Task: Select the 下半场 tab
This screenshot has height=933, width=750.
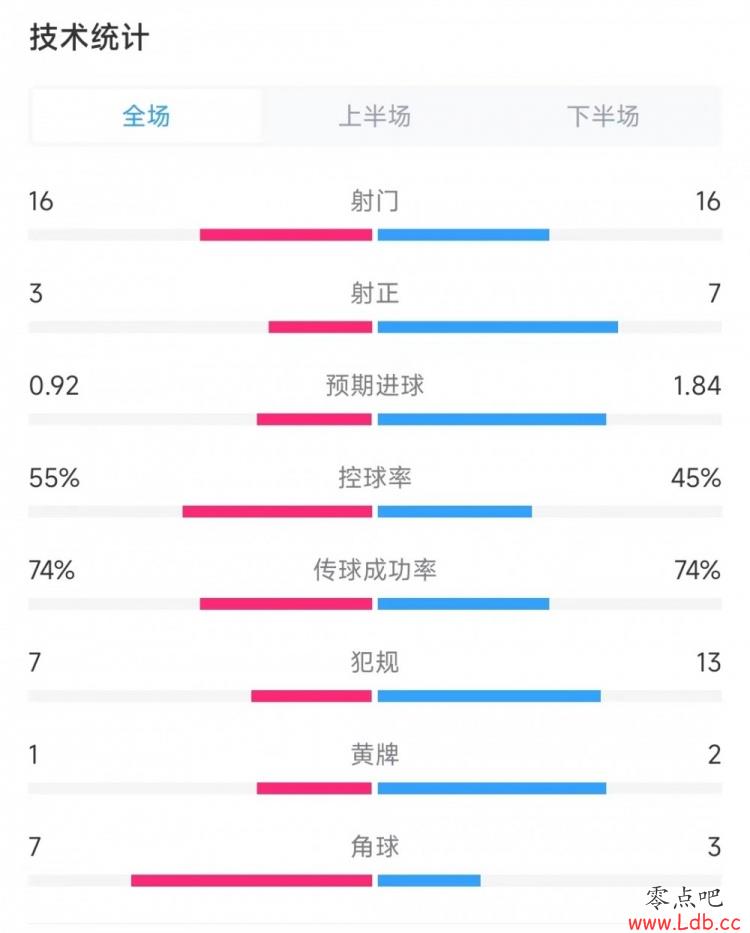Action: click(x=603, y=116)
